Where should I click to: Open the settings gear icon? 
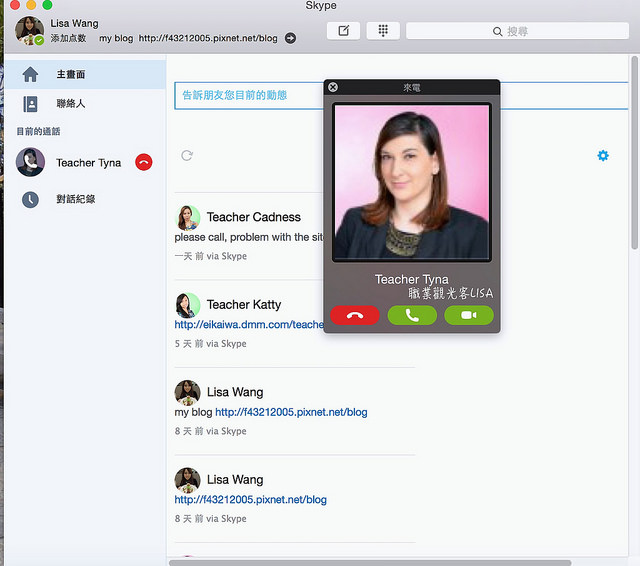[602, 156]
